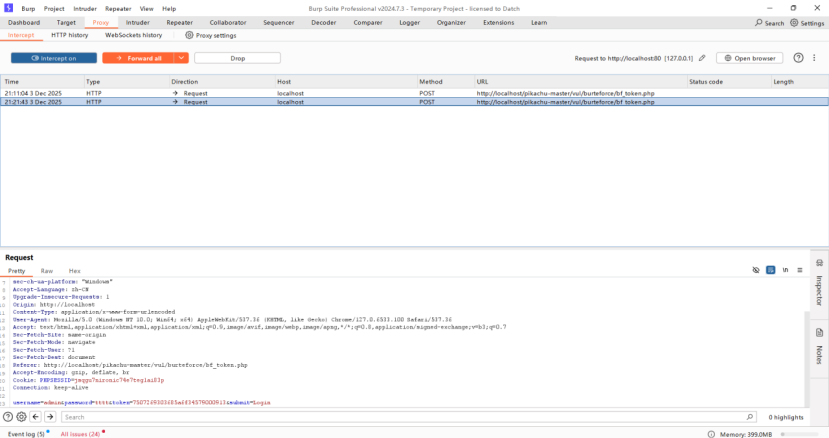Image resolution: width=829 pixels, height=438 pixels.
Task: Switch to the Organizer tab
Action: (451, 23)
